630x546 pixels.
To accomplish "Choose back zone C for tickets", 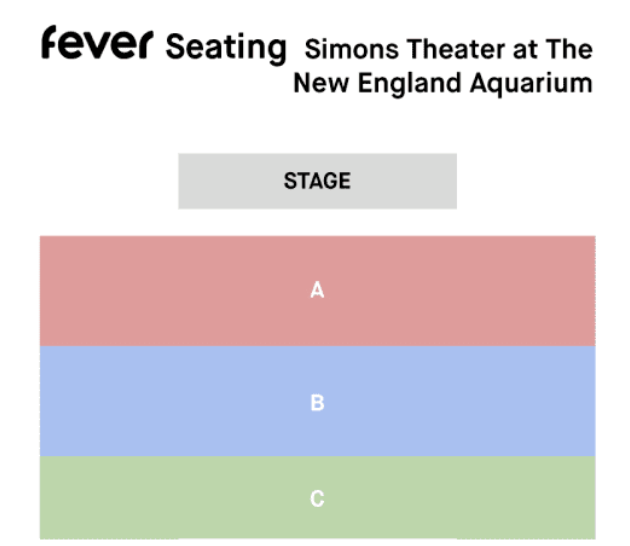I will [317, 497].
